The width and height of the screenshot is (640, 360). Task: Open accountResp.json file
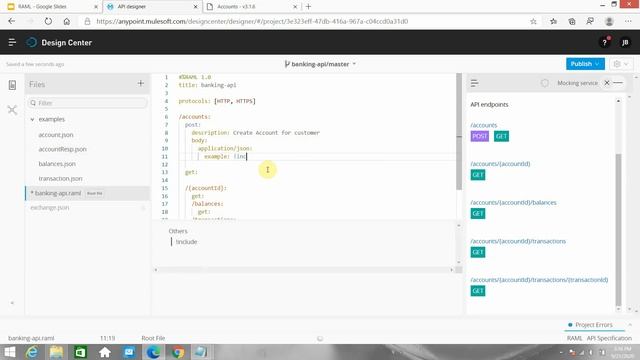(62, 149)
